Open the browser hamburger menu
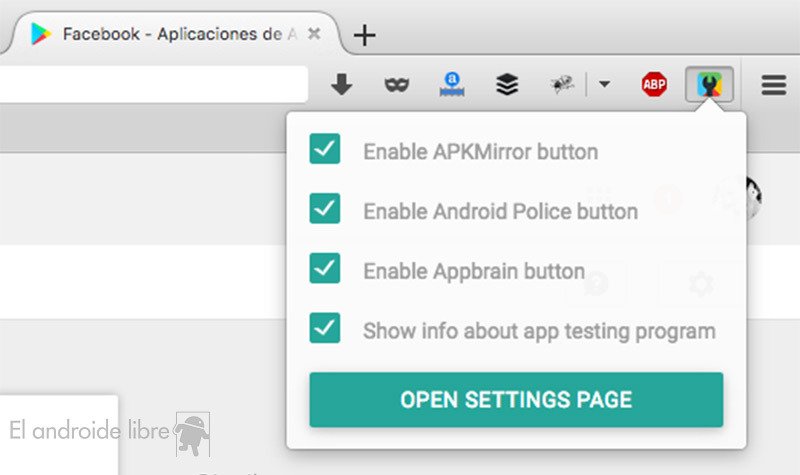 tap(773, 86)
